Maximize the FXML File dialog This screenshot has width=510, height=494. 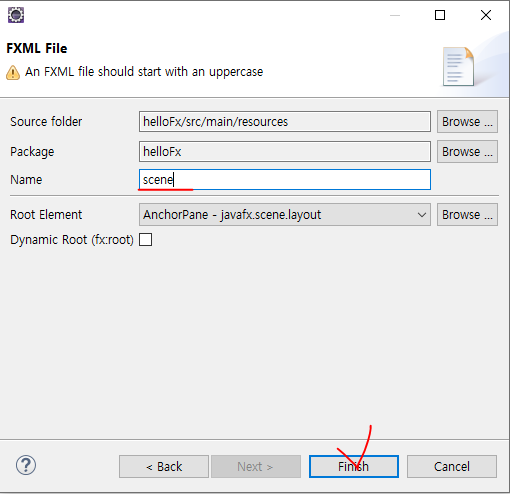click(x=440, y=15)
